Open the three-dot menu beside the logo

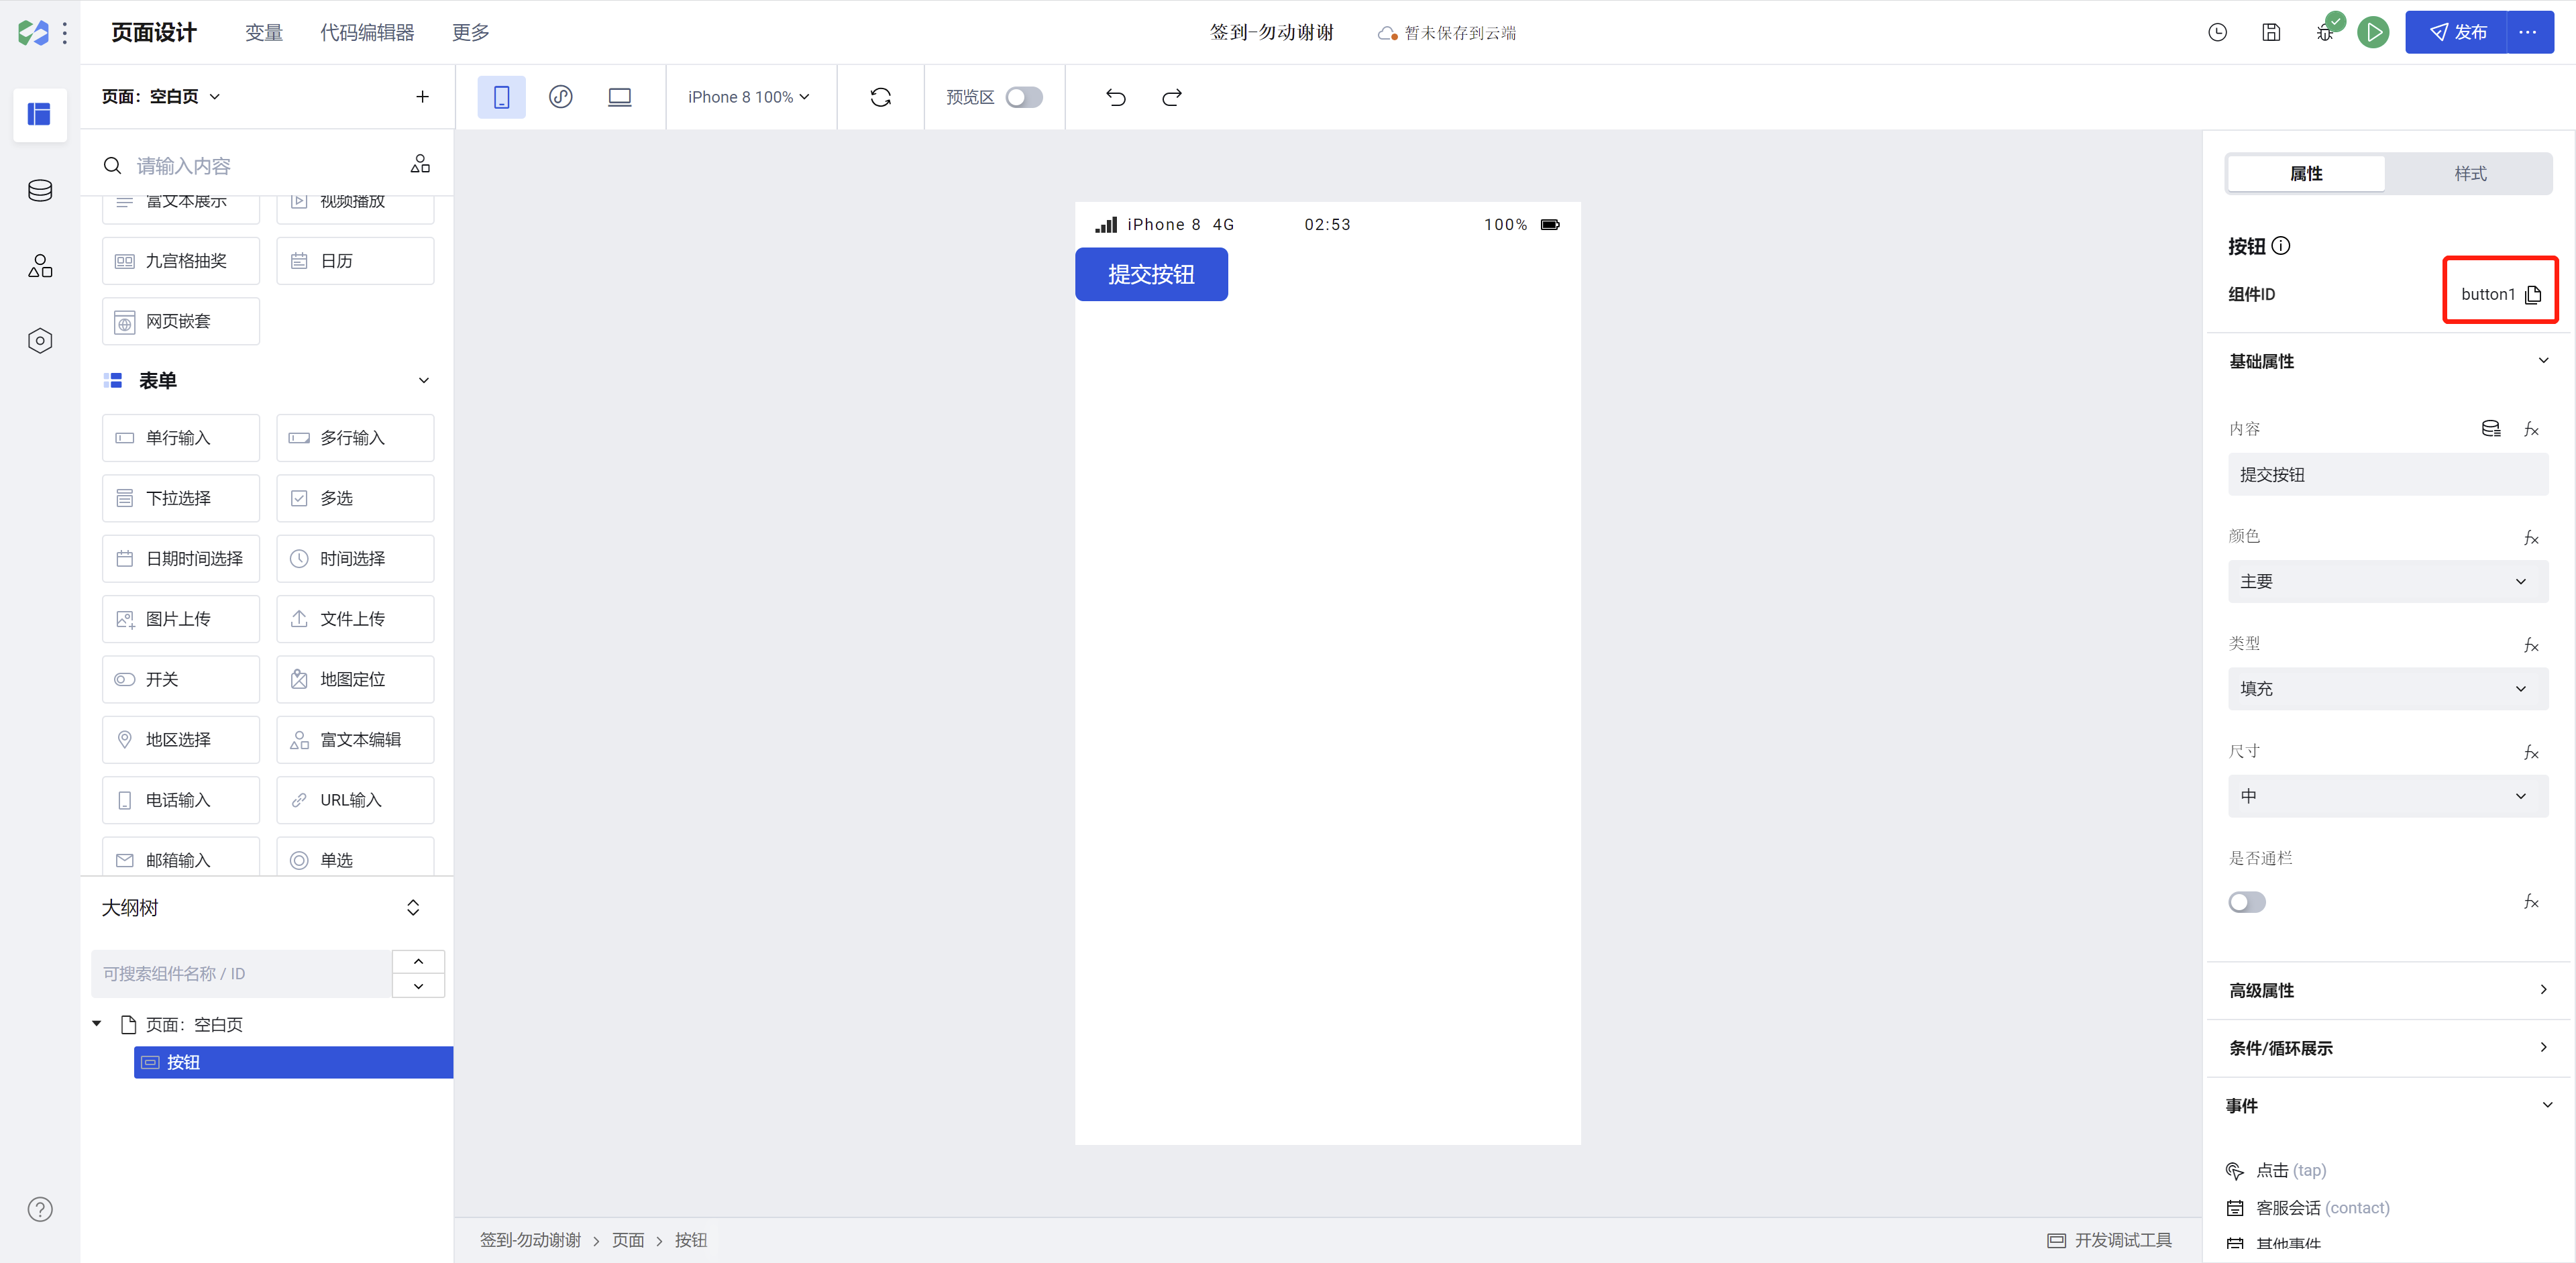65,33
